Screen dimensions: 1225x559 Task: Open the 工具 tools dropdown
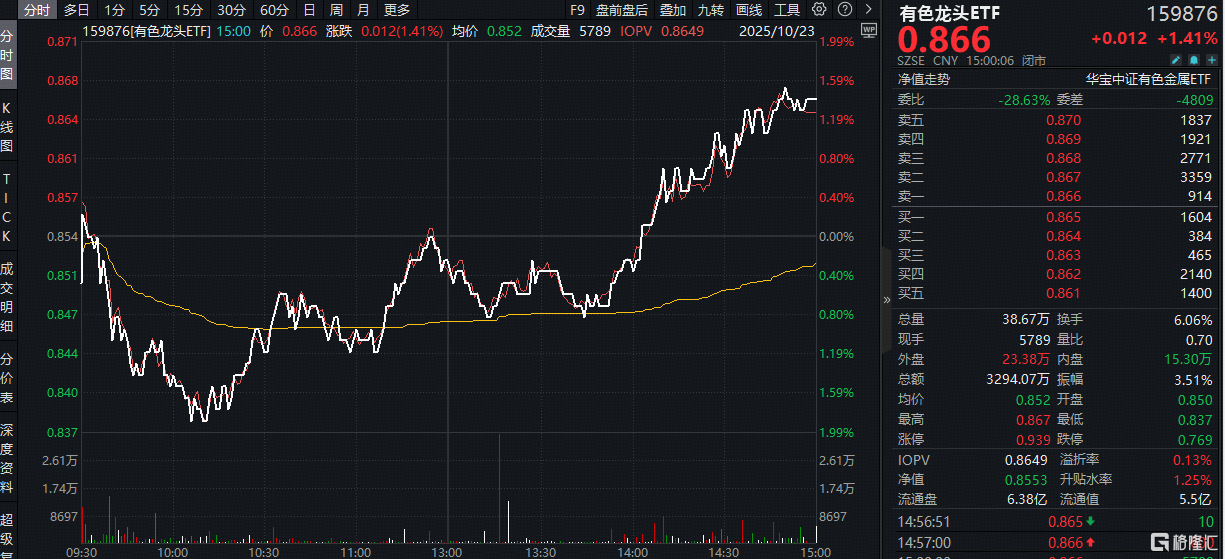point(787,10)
